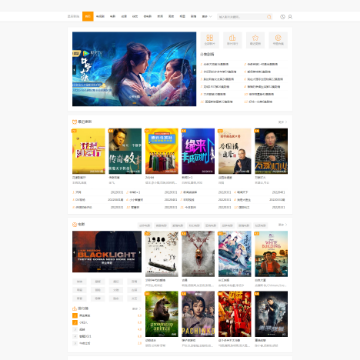
Task: Click inside the search input field
Action: pyautogui.click(x=242, y=17)
